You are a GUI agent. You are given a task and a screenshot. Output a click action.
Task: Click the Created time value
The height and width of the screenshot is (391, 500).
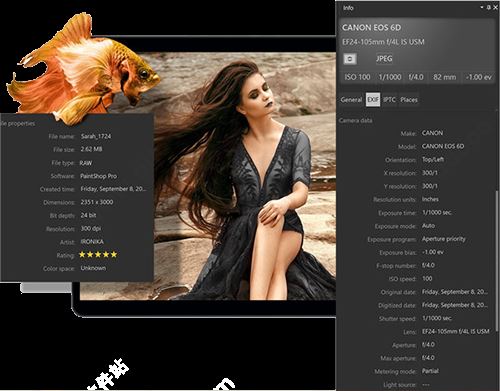(x=113, y=189)
